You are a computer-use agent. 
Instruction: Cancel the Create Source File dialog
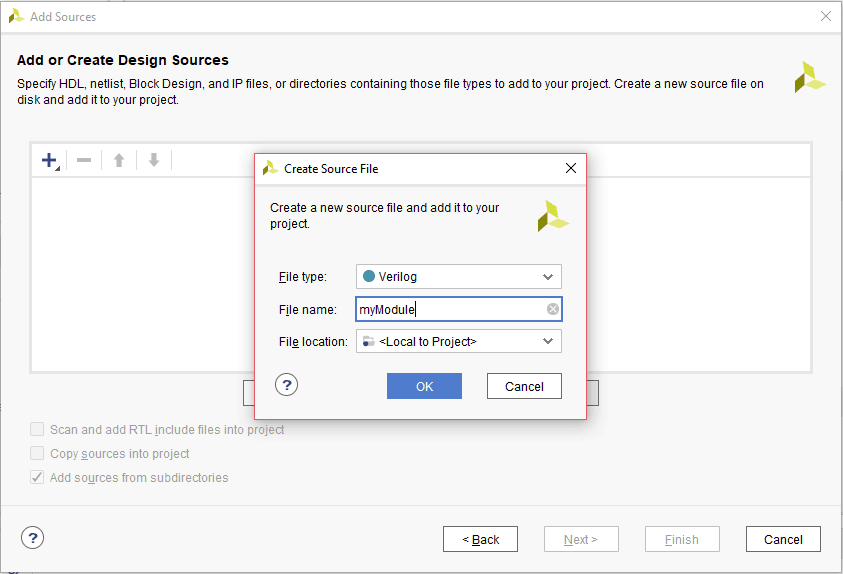(x=524, y=386)
